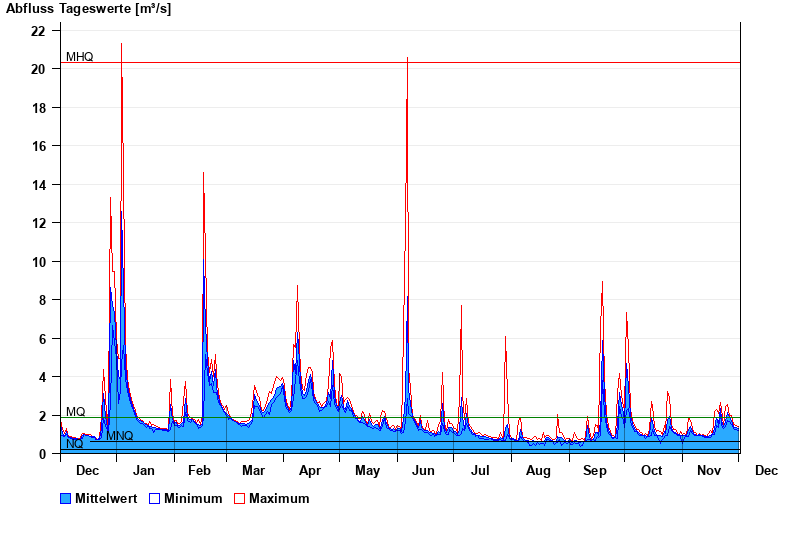Click the MNQ reference line label
800x550 pixels.
click(x=120, y=436)
